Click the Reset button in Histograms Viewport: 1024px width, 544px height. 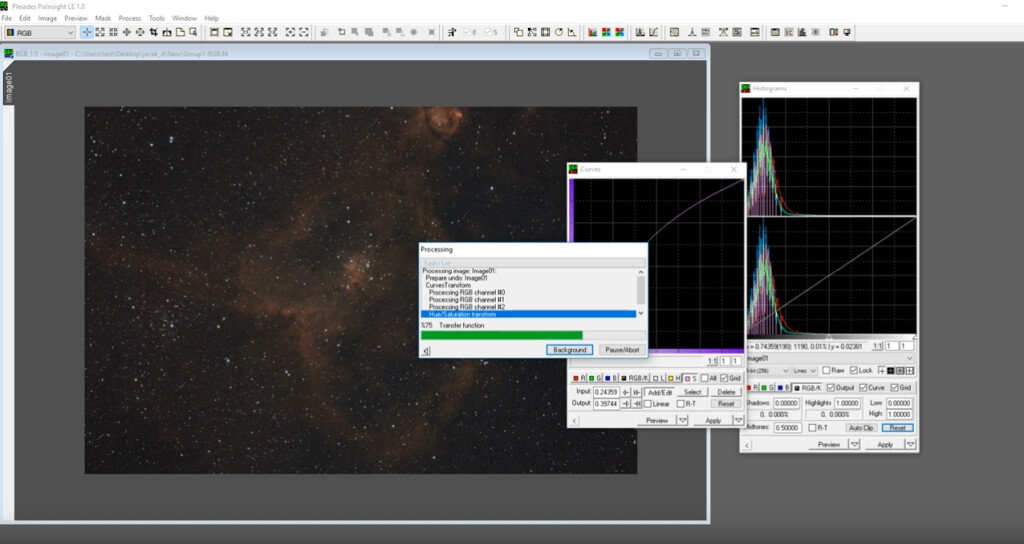coord(897,428)
